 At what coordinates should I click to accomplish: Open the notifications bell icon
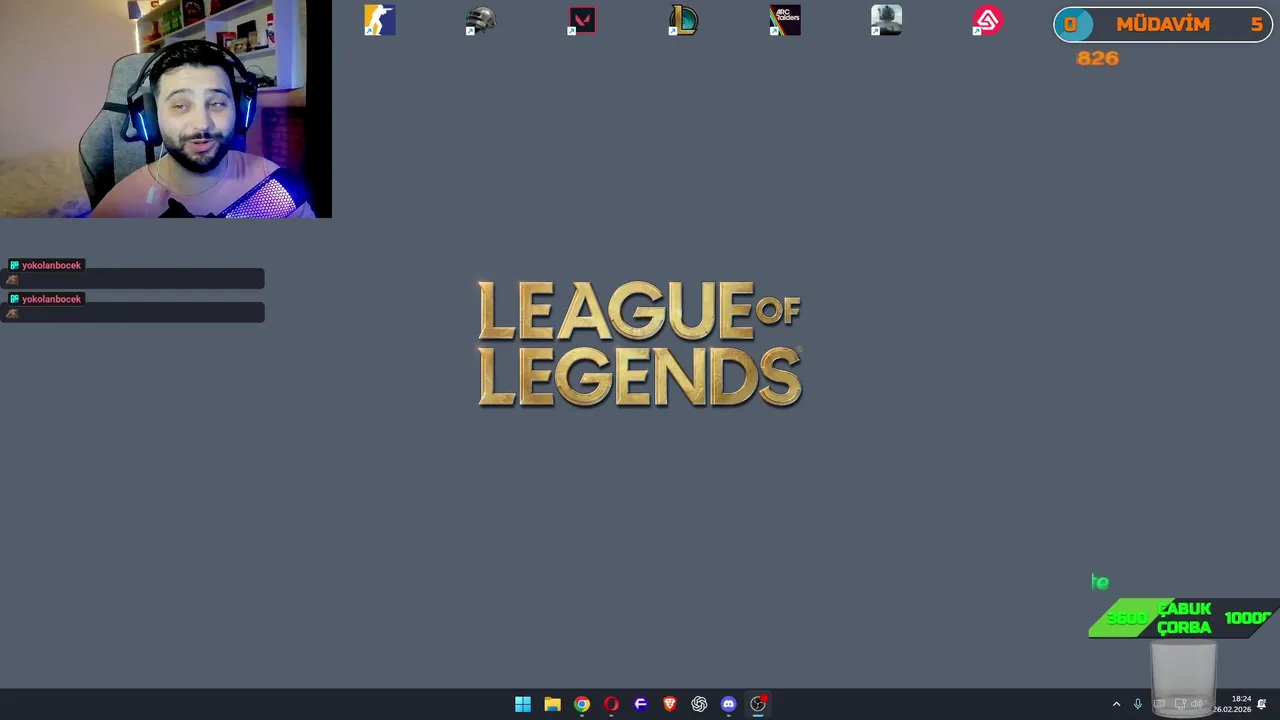click(1262, 704)
